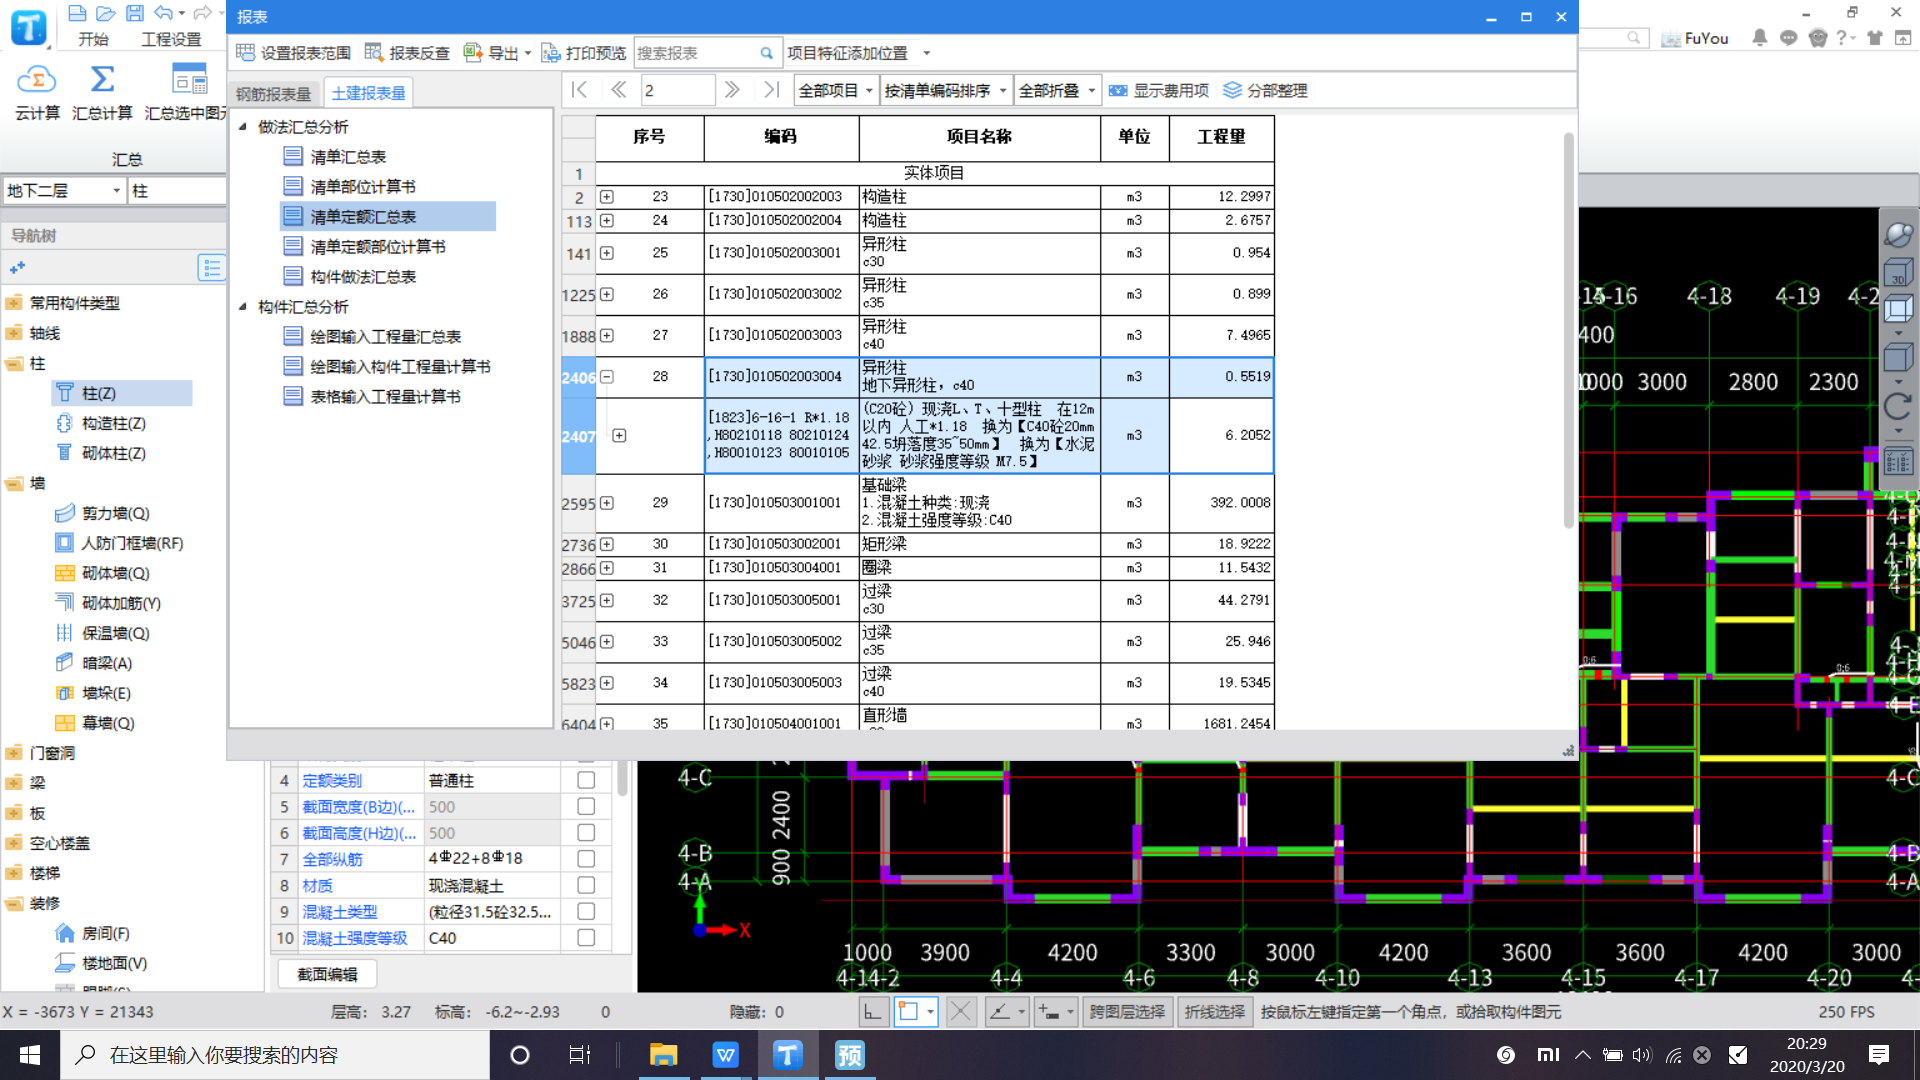Select 构造柱(Z) in navigation tree
The image size is (1920, 1080).
pos(114,424)
